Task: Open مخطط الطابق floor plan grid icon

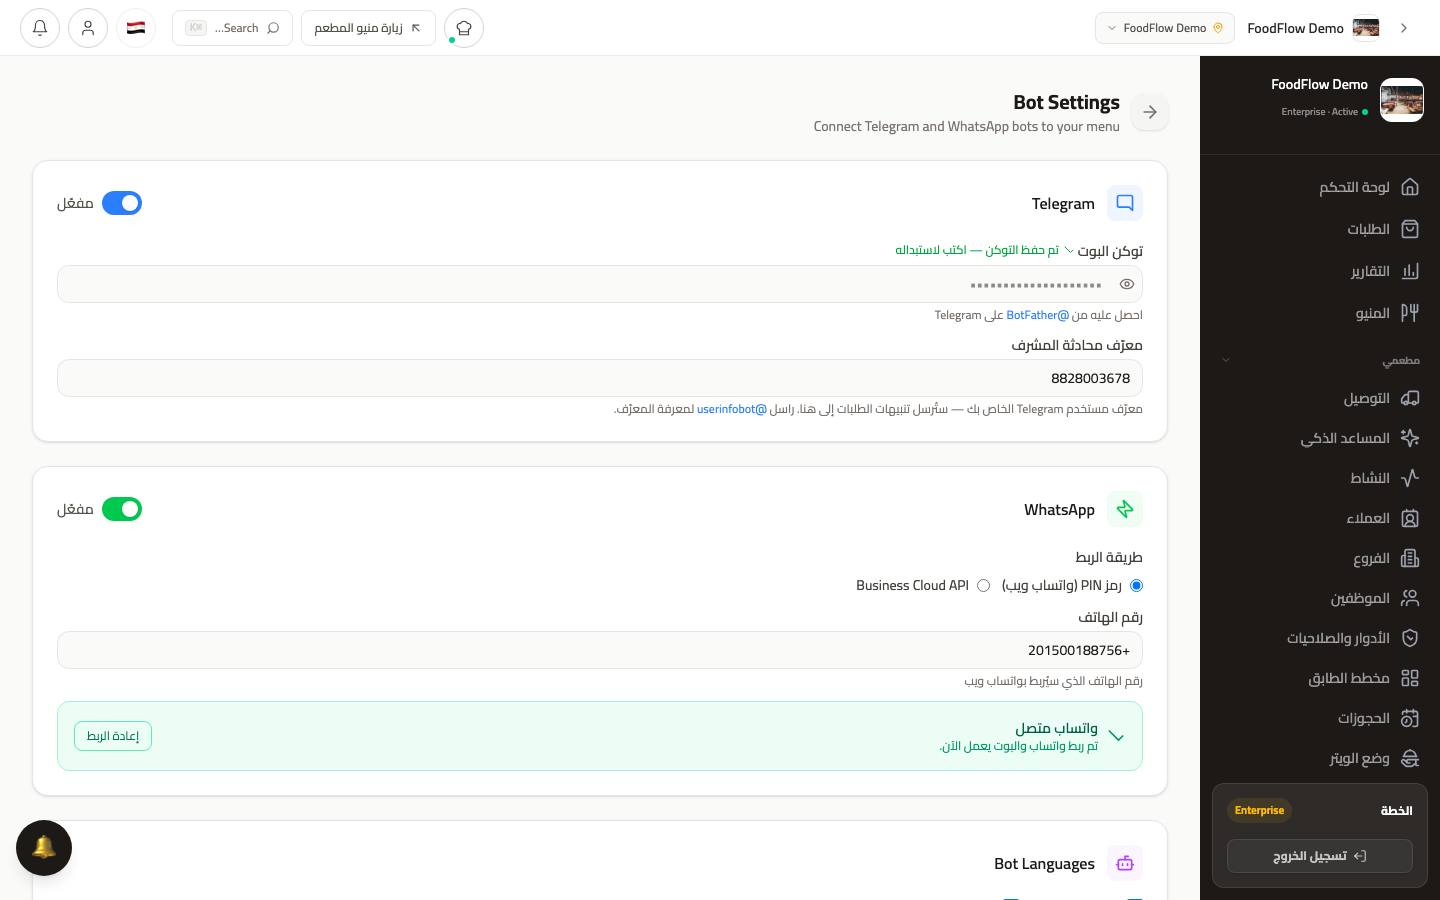Action: 1410,678
